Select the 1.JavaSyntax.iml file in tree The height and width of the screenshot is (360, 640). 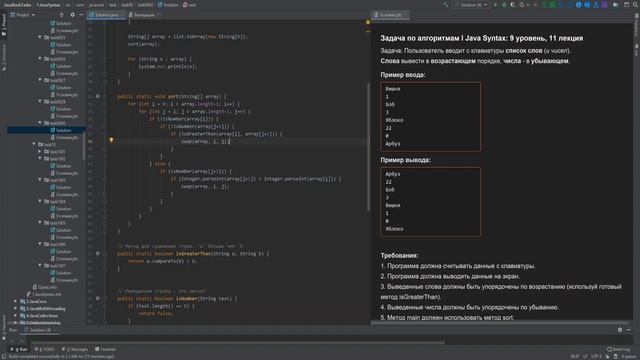pyautogui.click(x=44, y=294)
